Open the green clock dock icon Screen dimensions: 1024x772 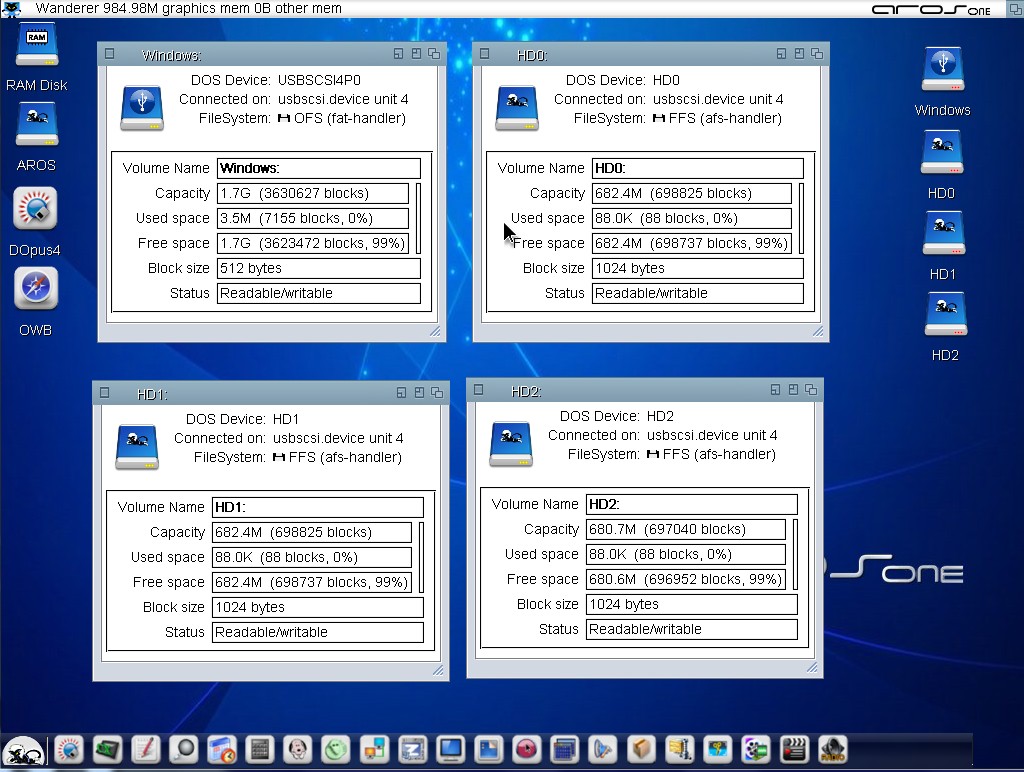pos(335,749)
